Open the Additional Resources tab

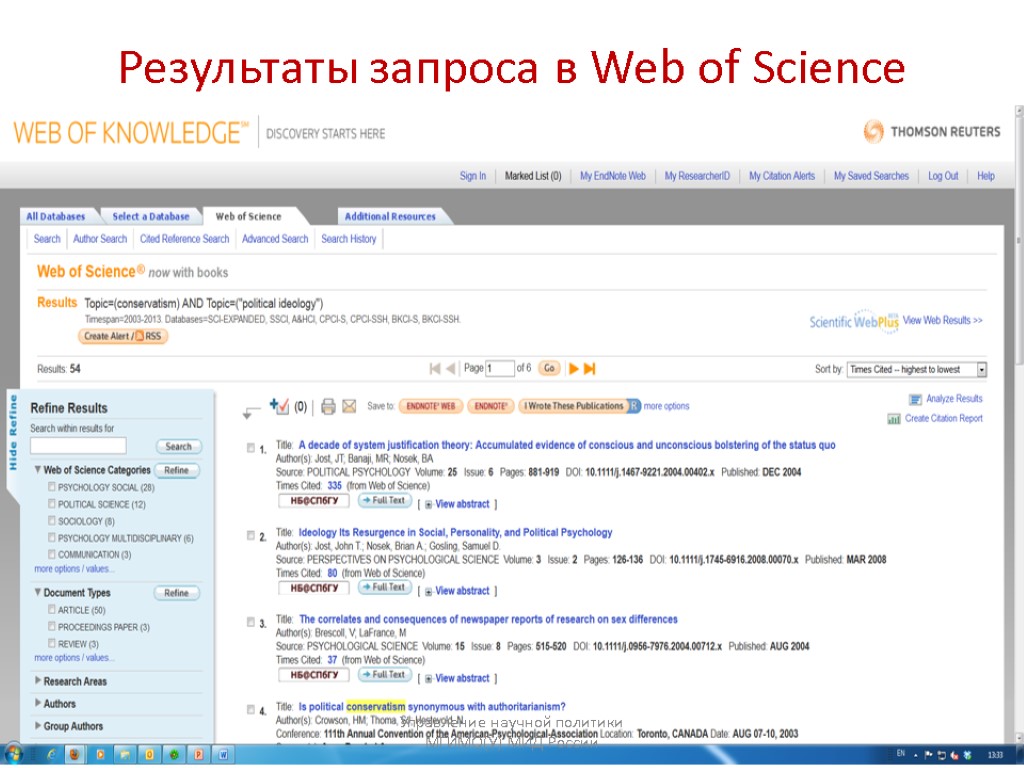(390, 216)
